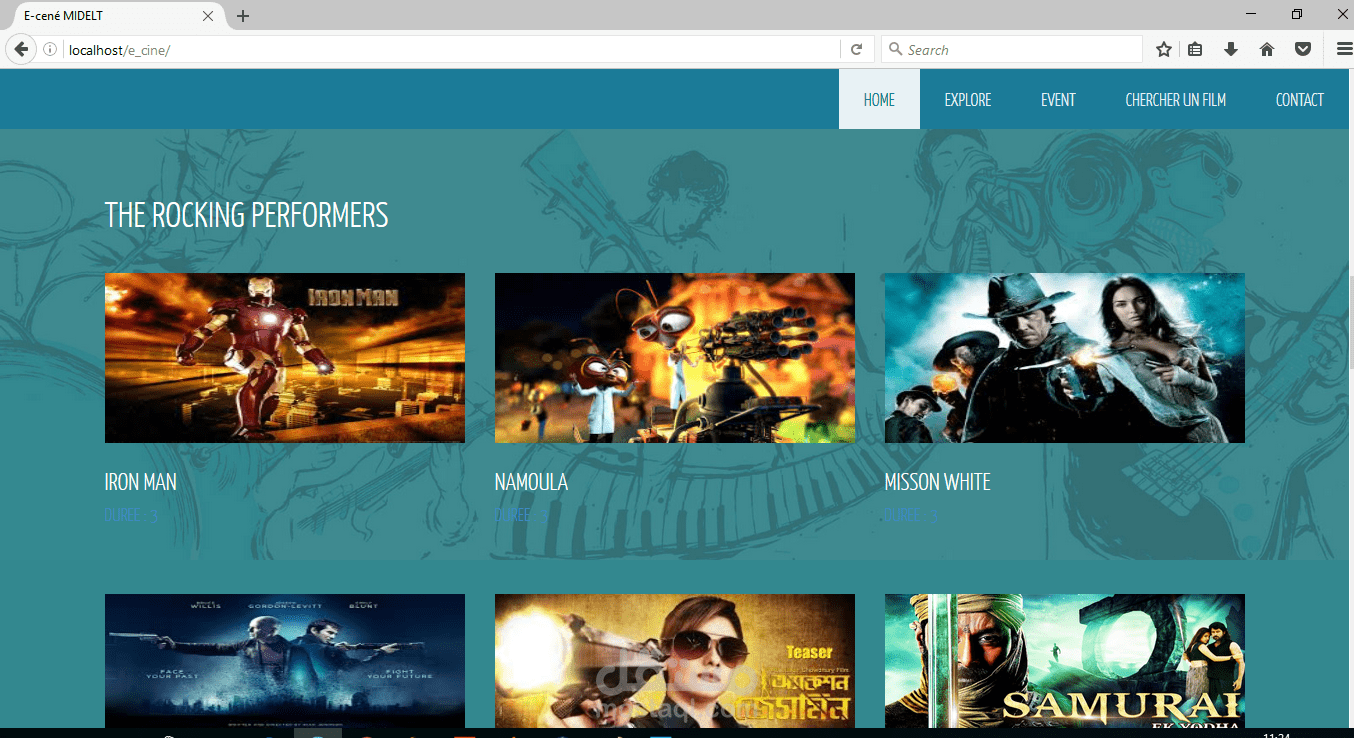Open the Samurai movie poster
This screenshot has height=738, width=1354.
[x=1065, y=661]
